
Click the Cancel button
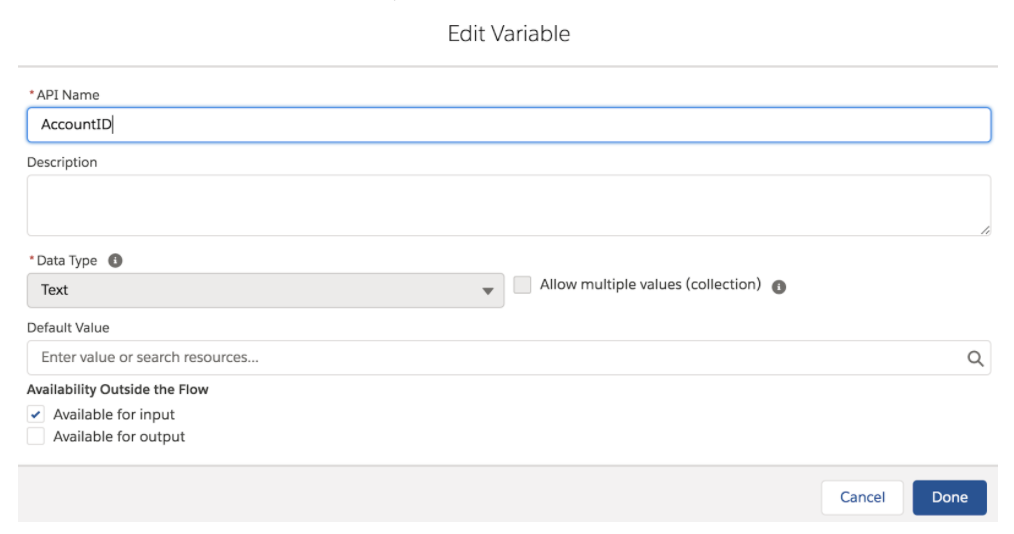coord(862,497)
